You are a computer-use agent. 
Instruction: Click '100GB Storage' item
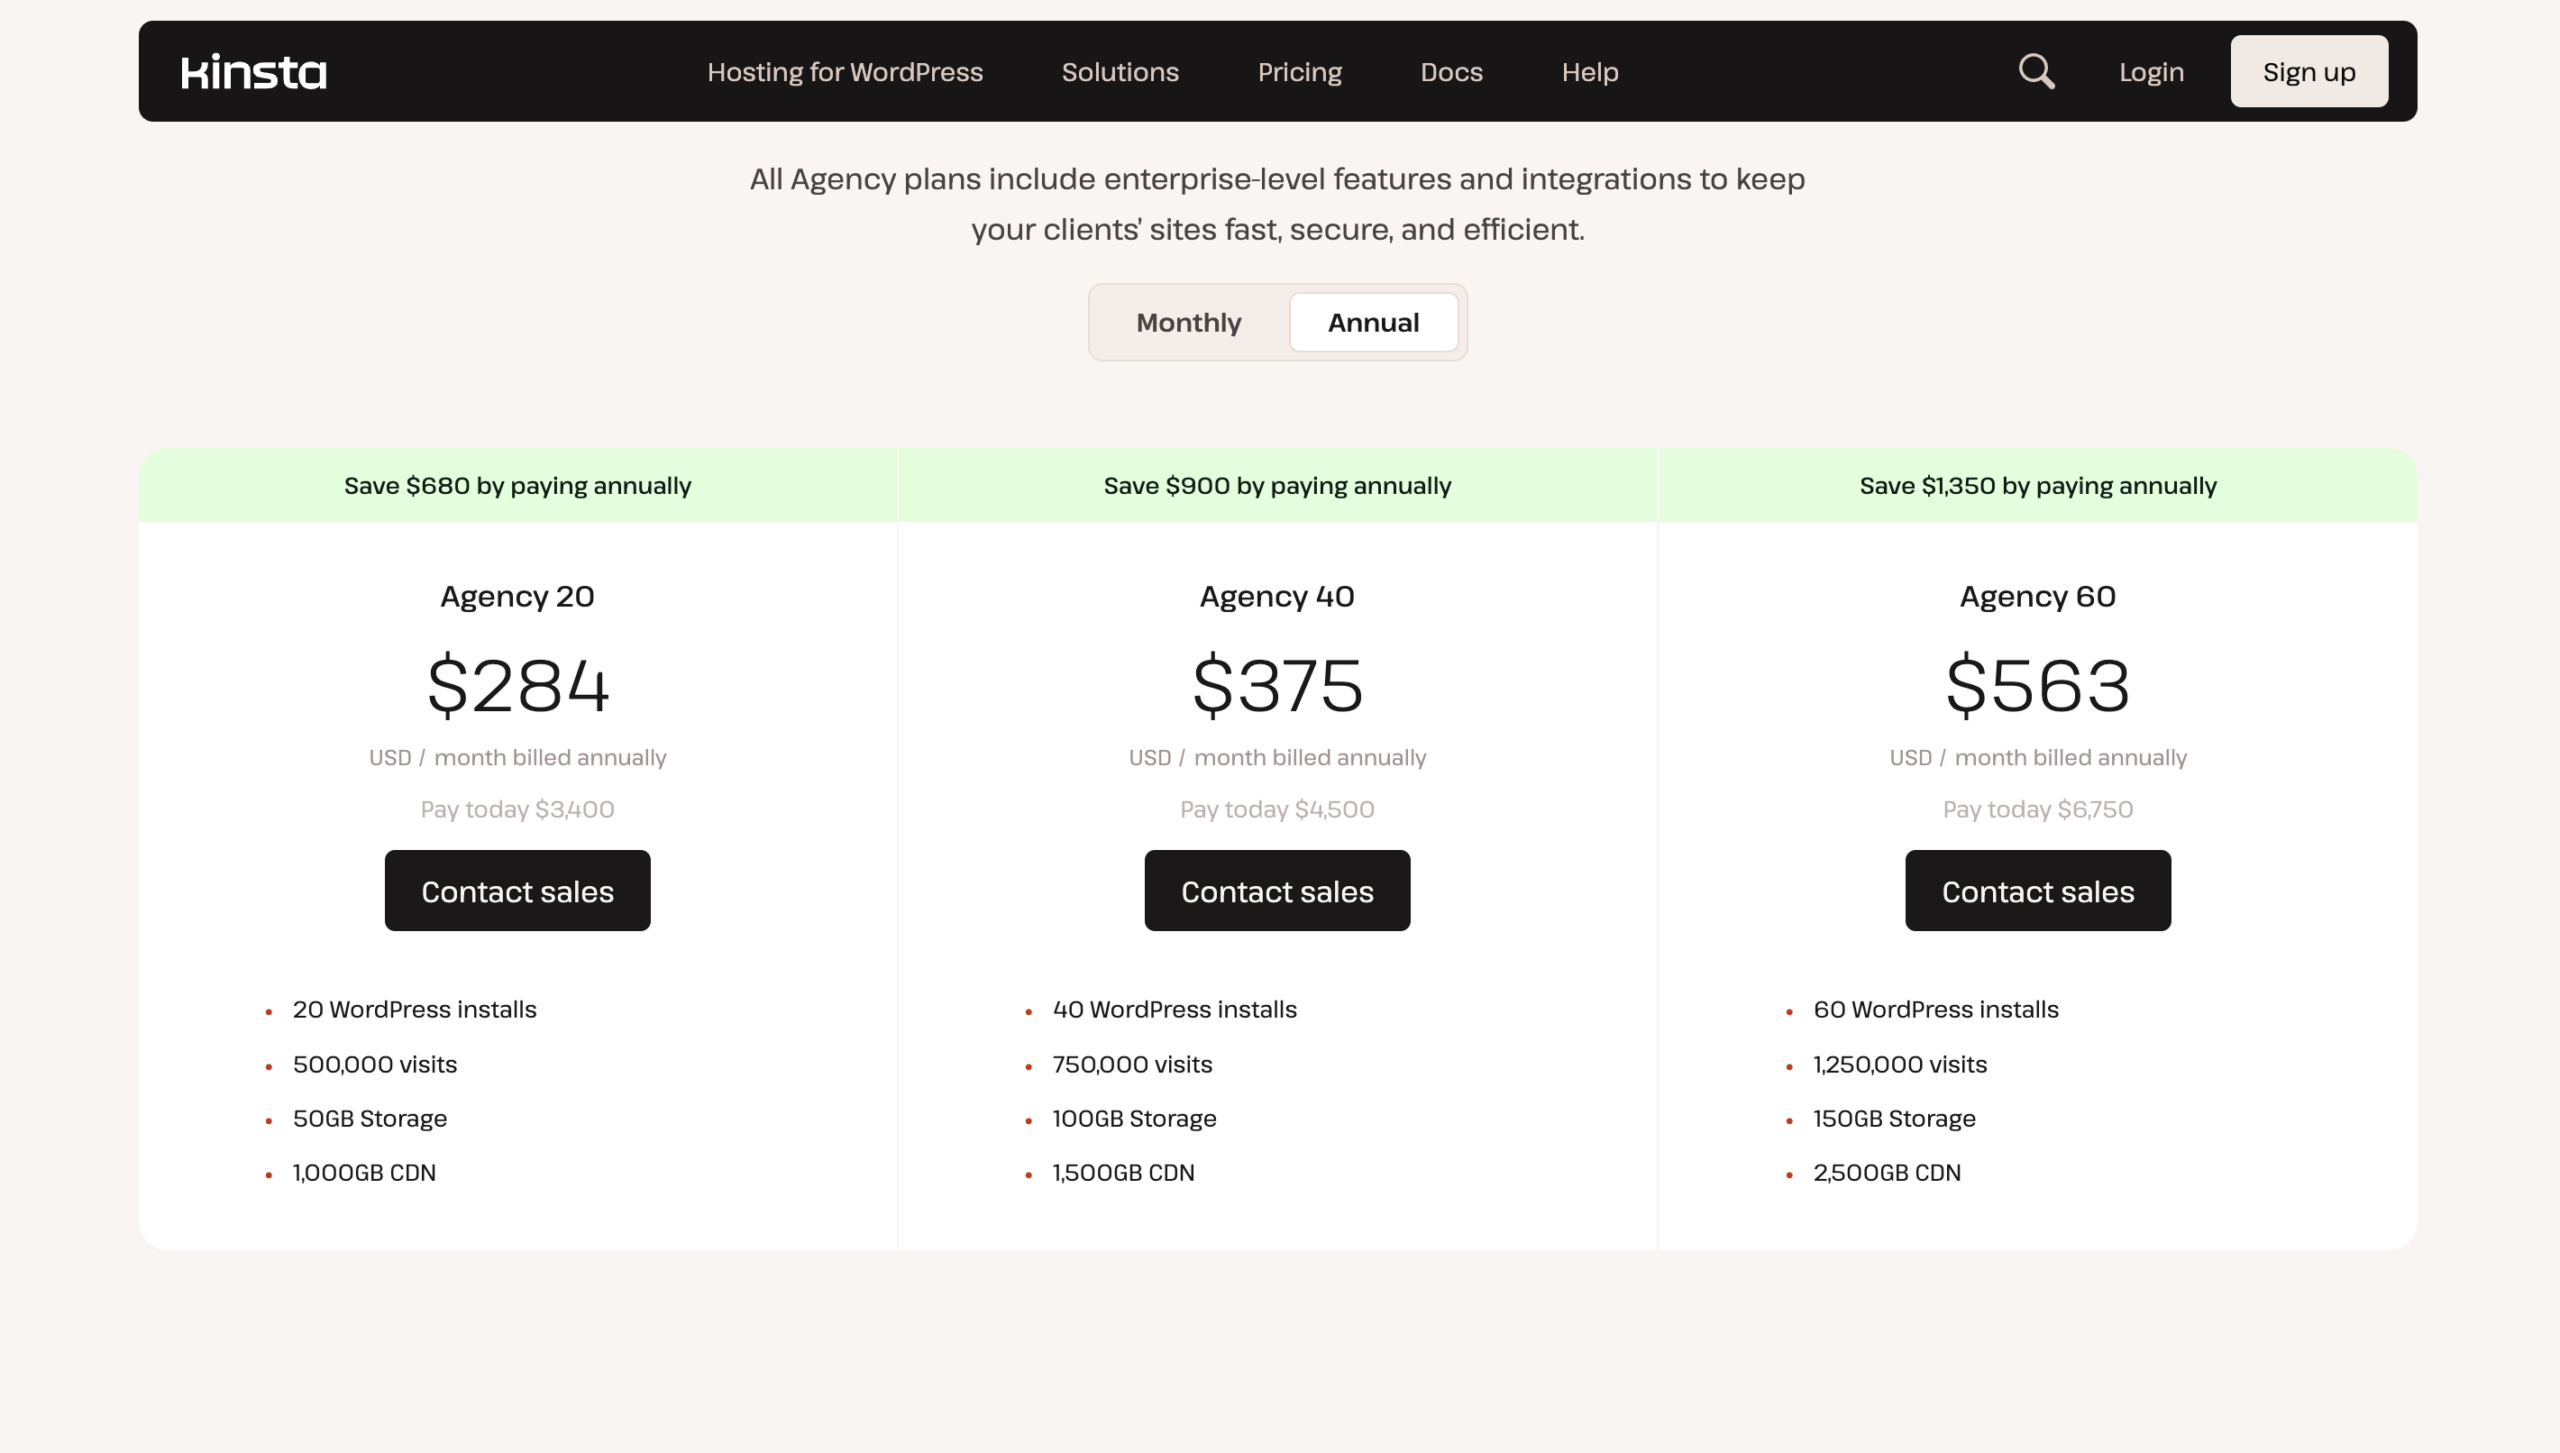coord(1134,1118)
